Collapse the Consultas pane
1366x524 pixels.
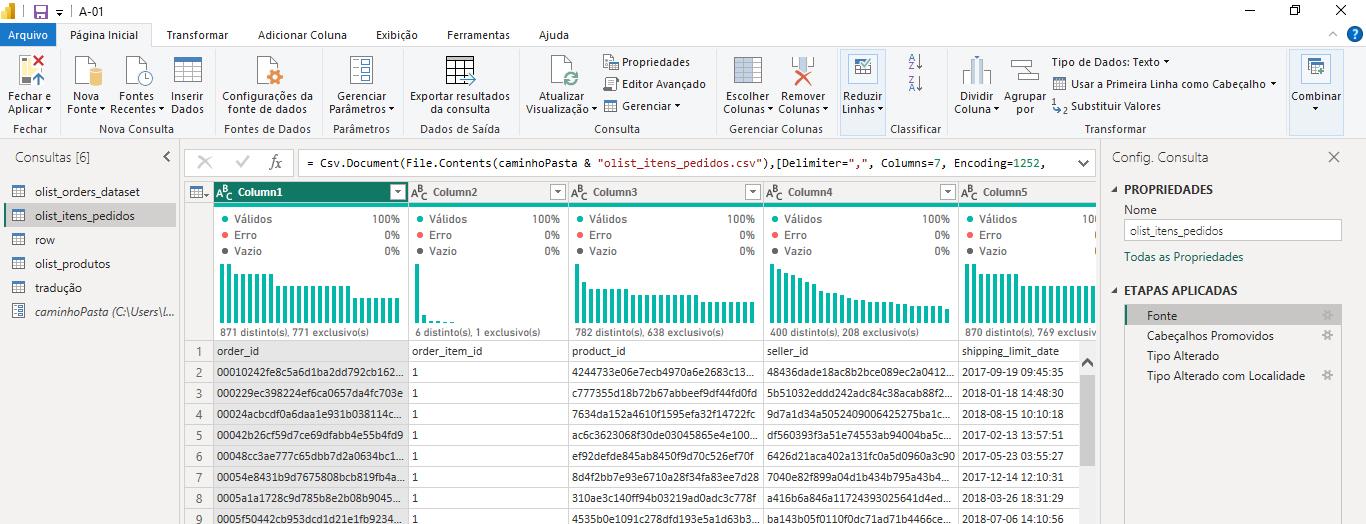pos(167,157)
